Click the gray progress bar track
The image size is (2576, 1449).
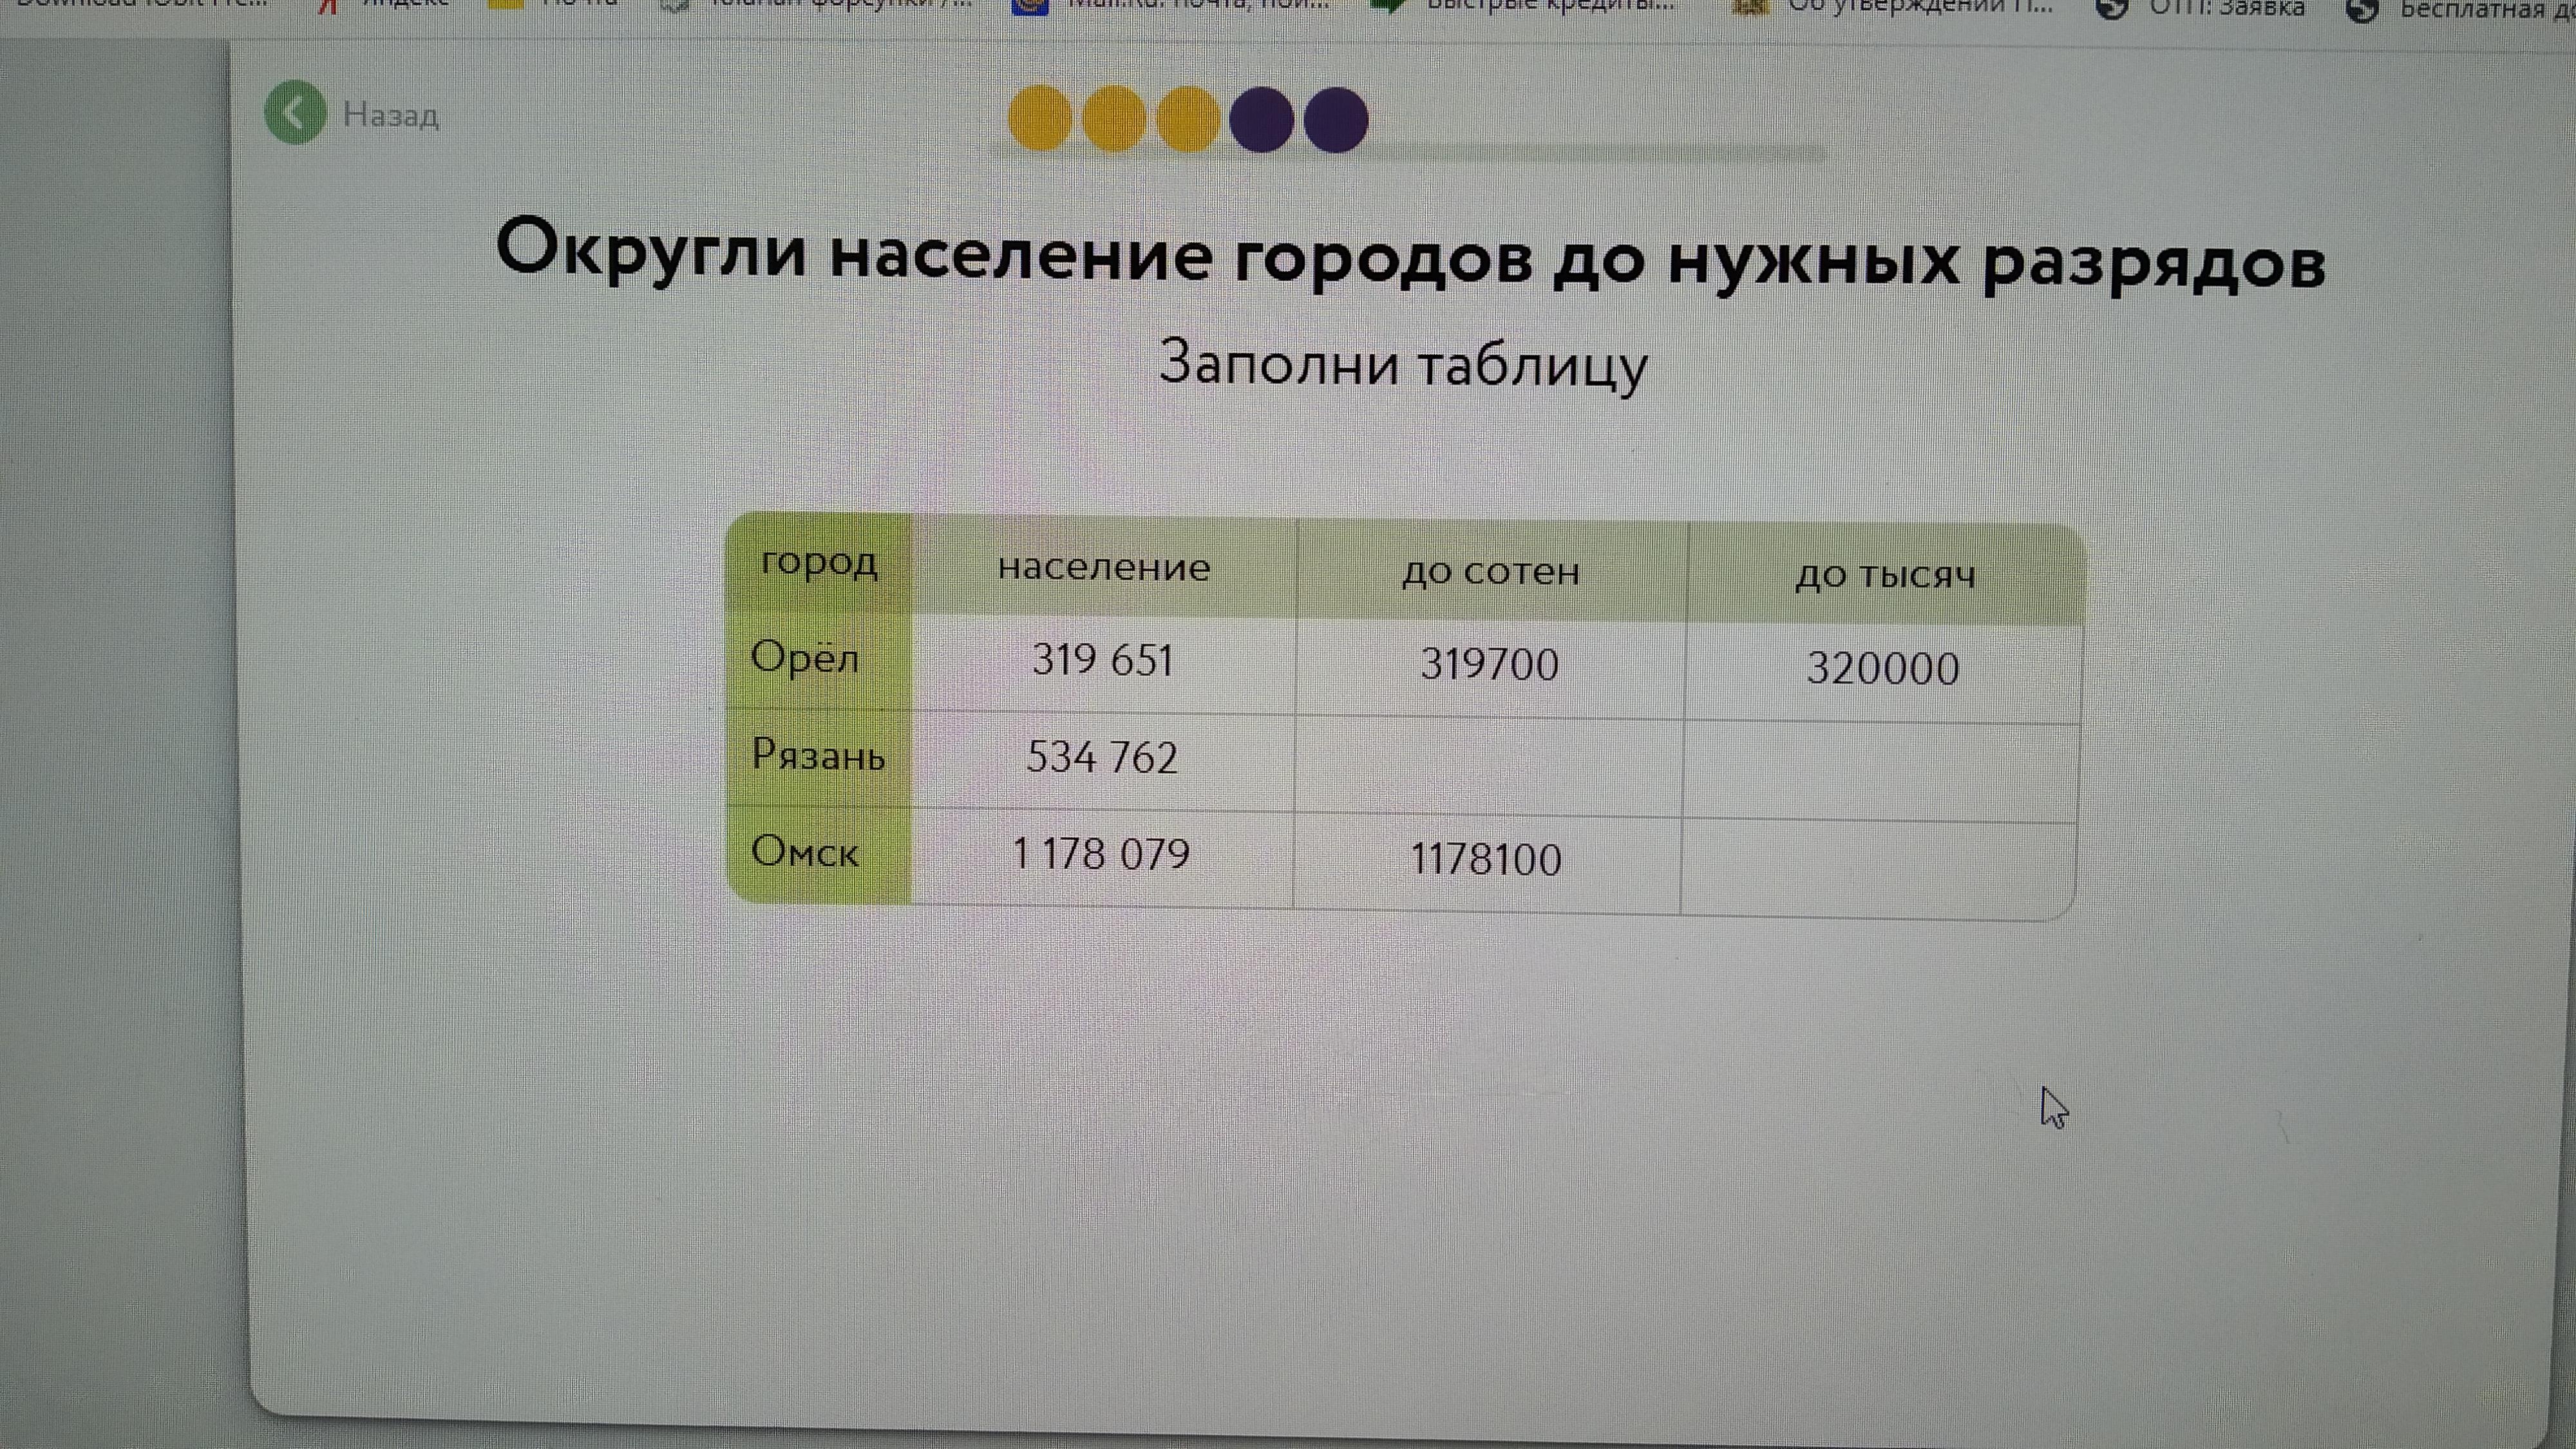[1600, 153]
